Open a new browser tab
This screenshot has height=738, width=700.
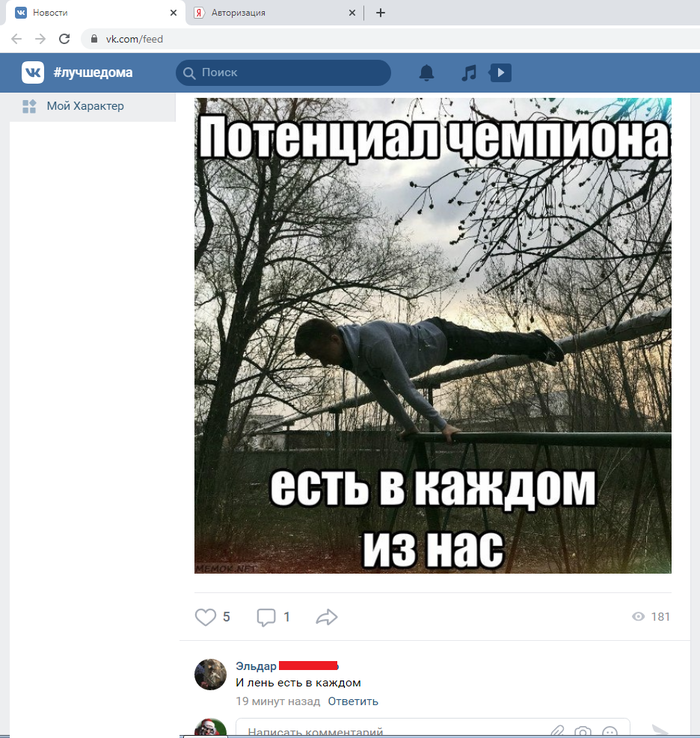tap(380, 13)
